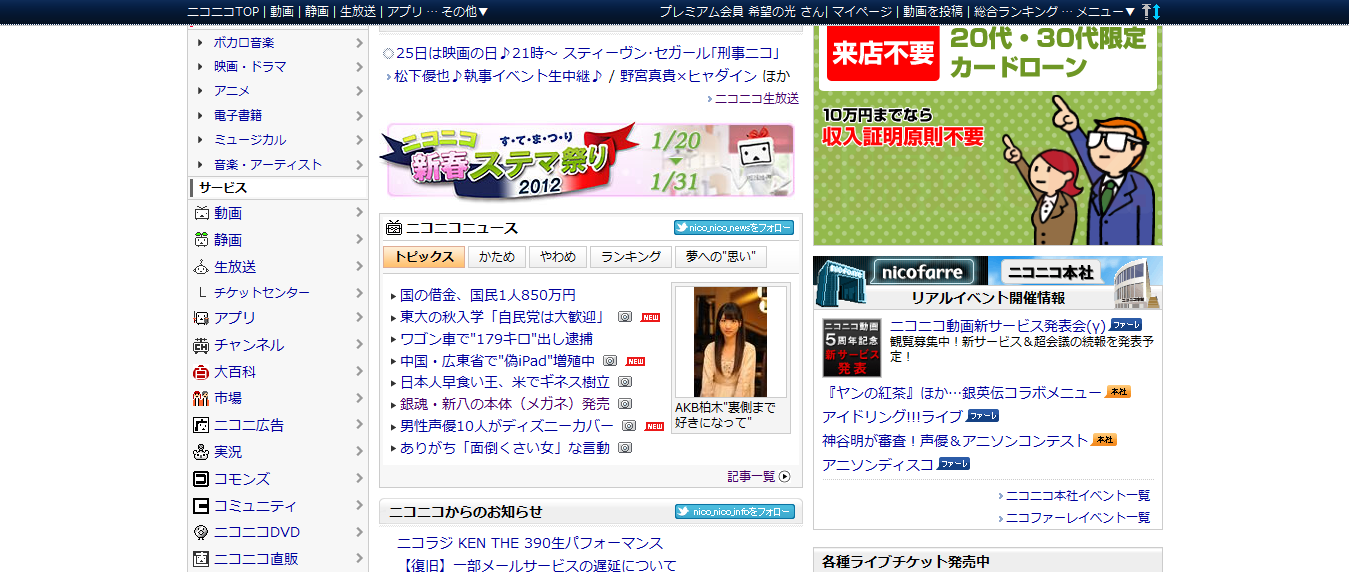Open 動画を投稿 in the top menu

(x=933, y=11)
